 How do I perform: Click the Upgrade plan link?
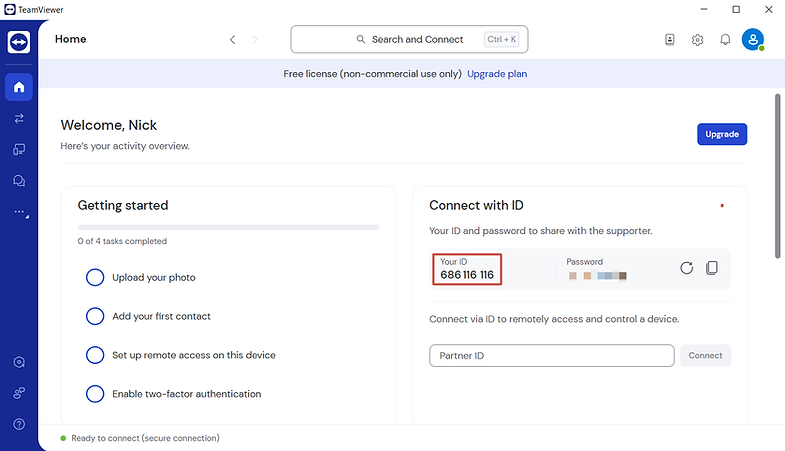[x=497, y=74]
